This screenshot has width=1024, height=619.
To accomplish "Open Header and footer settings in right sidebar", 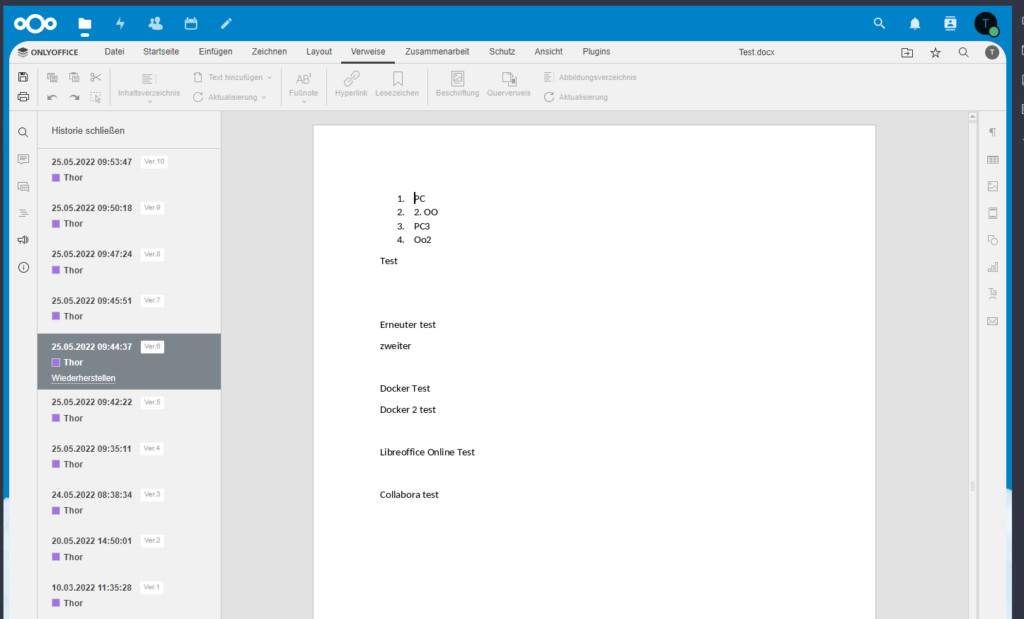I will tap(993, 213).
